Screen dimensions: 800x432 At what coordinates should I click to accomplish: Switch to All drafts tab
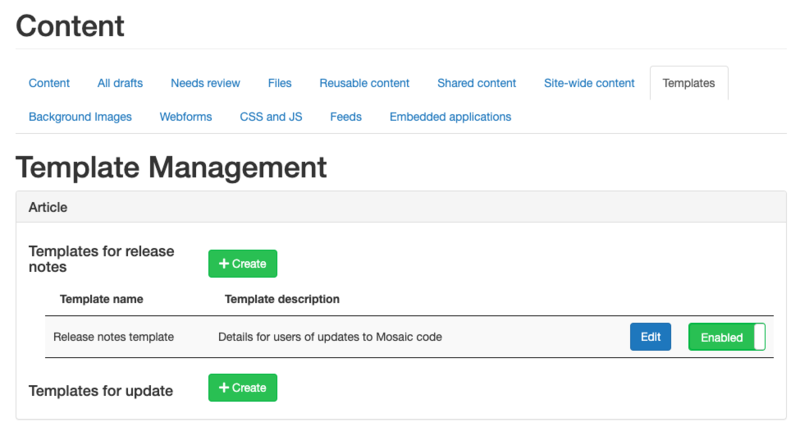[120, 83]
